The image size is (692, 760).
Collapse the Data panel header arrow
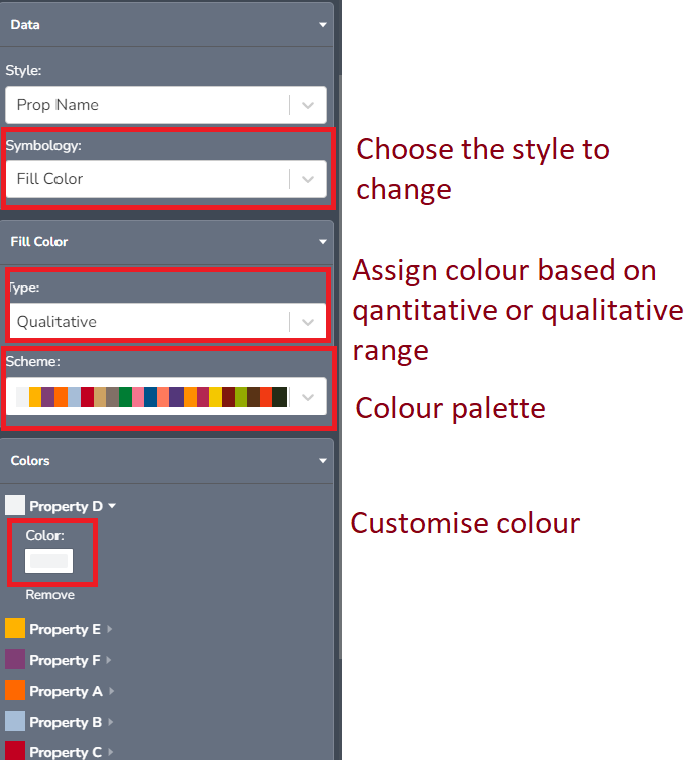pos(322,24)
